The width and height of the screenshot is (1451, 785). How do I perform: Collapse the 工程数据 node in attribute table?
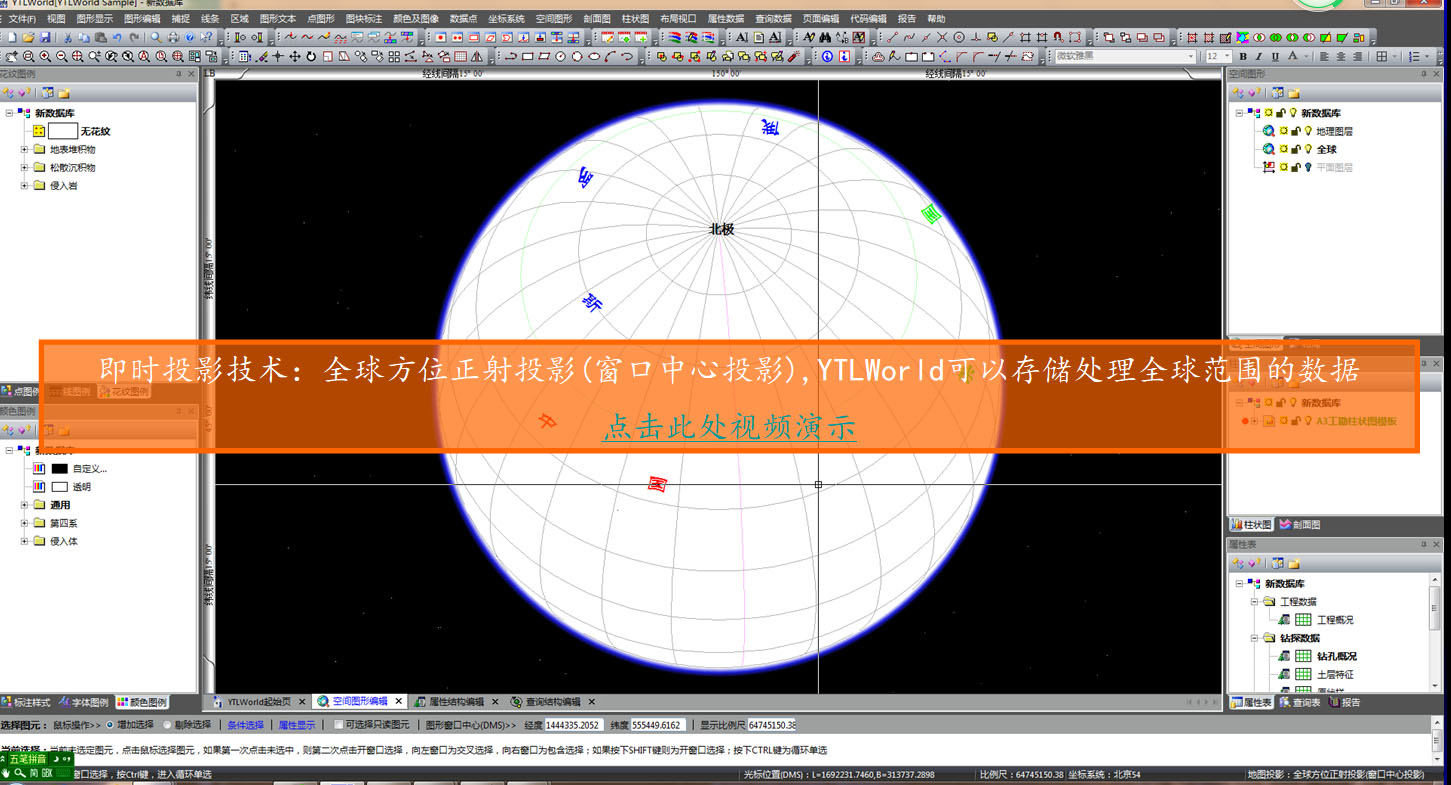pyautogui.click(x=1255, y=602)
